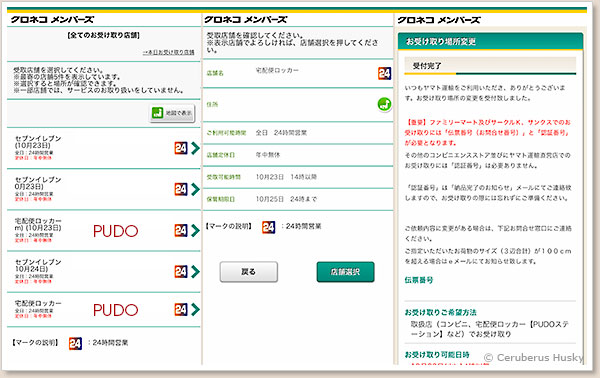Open the green map icon on the 住所 row
The height and width of the screenshot is (378, 600).
coord(385,104)
